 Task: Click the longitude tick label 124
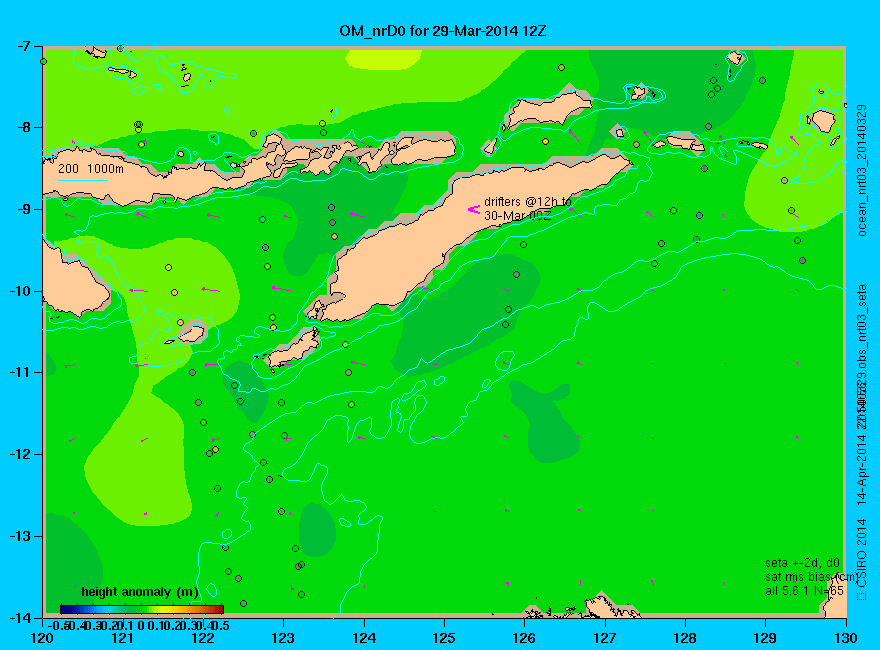coord(364,638)
